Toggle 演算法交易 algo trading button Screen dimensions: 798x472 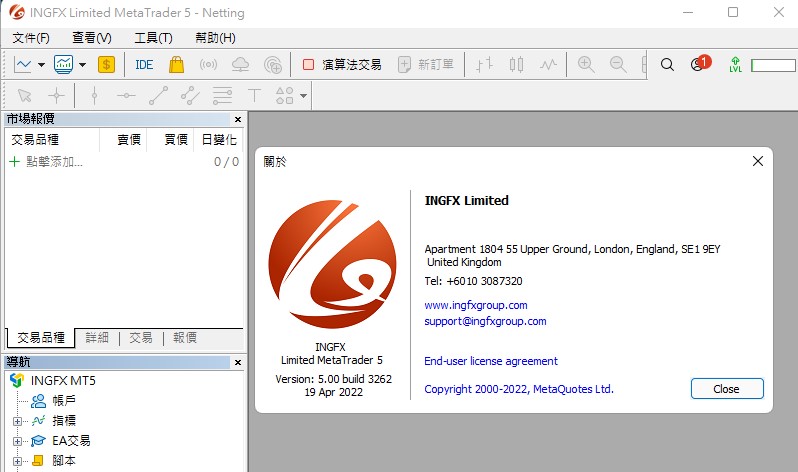tap(341, 64)
